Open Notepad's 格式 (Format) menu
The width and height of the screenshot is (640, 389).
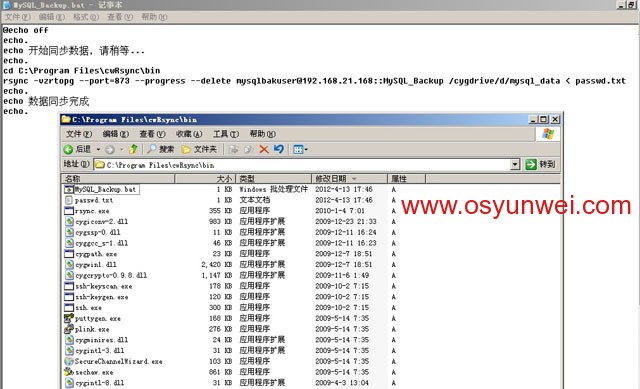[x=86, y=17]
